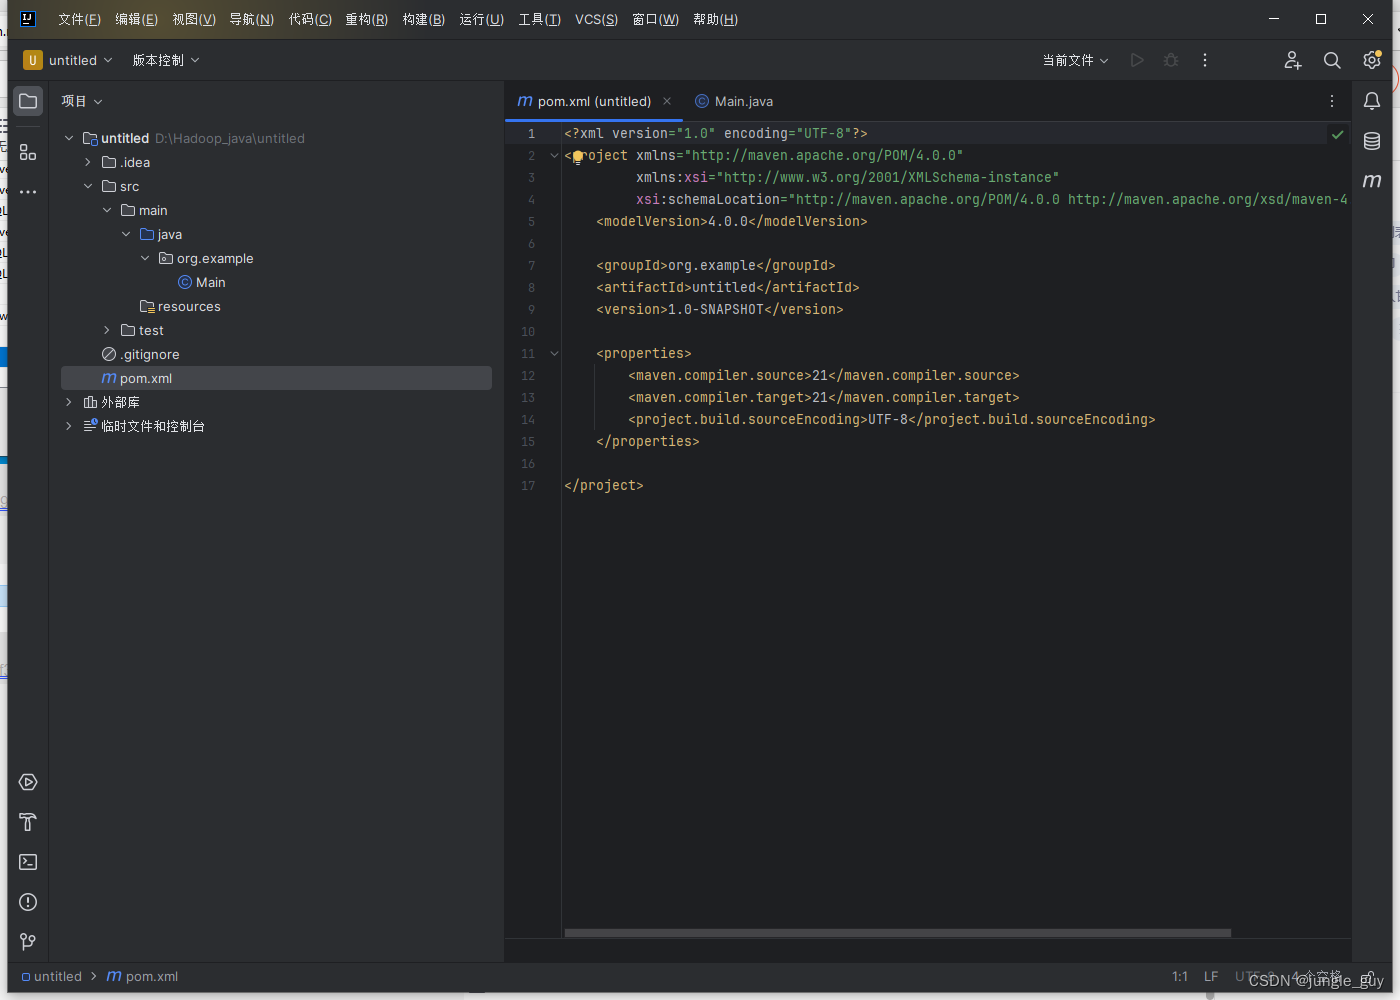The height and width of the screenshot is (1000, 1400).
Task: Open the VCS(S) menu
Action: tap(596, 19)
